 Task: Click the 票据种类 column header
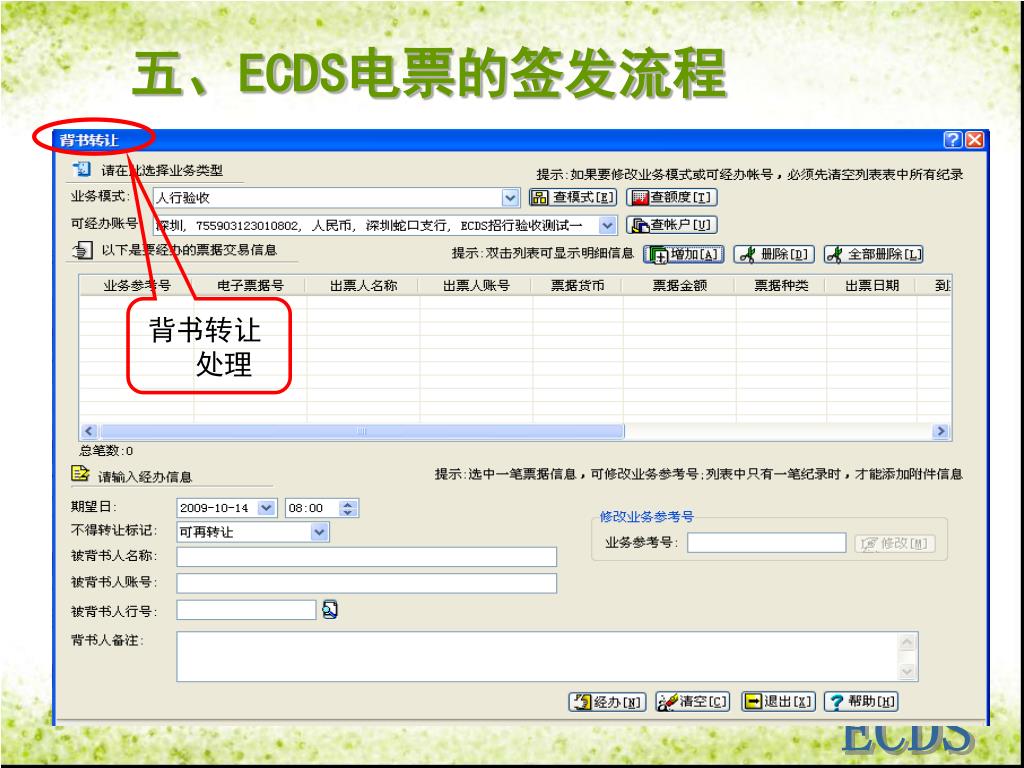(x=781, y=285)
